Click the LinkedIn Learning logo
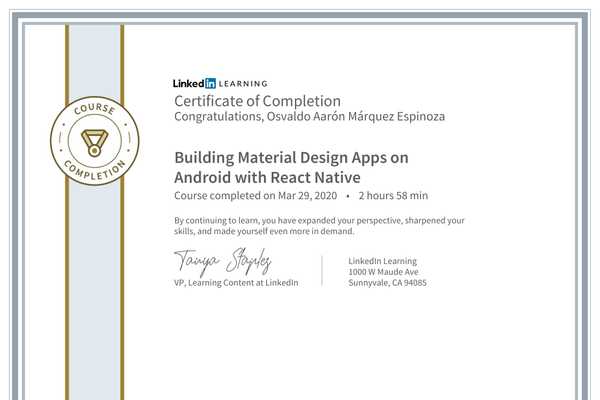This screenshot has width=600, height=400. click(220, 83)
